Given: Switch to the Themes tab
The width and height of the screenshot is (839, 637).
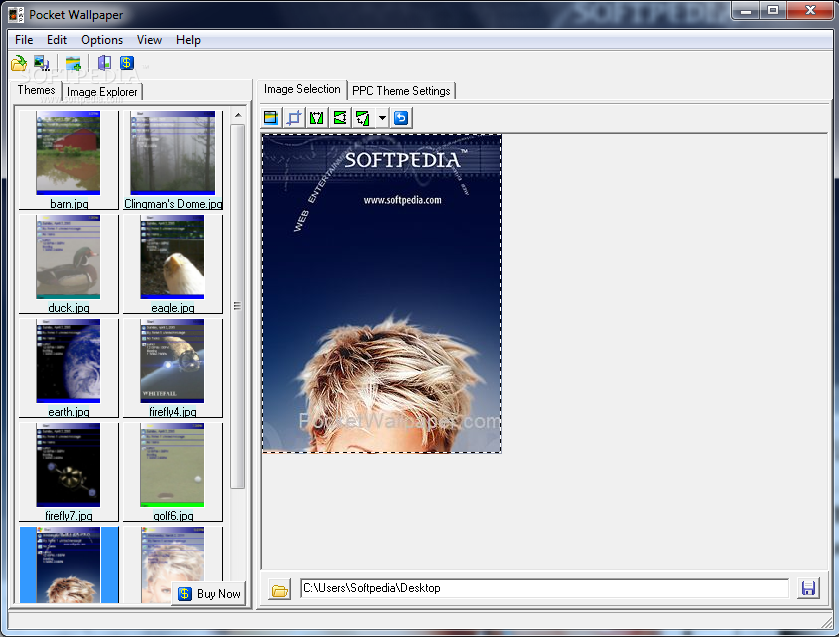Looking at the screenshot, I should pyautogui.click(x=36, y=90).
